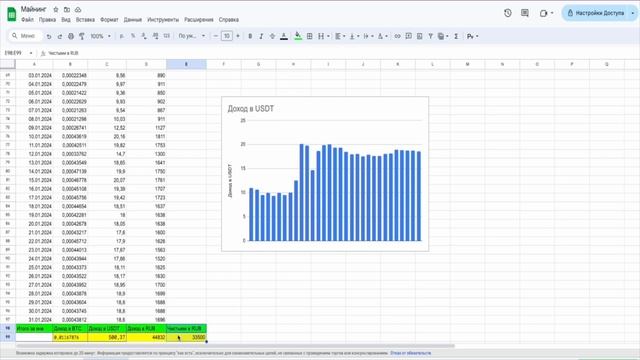The height and width of the screenshot is (360, 640).
Task: Decrease decimal places
Action: [x=144, y=36]
